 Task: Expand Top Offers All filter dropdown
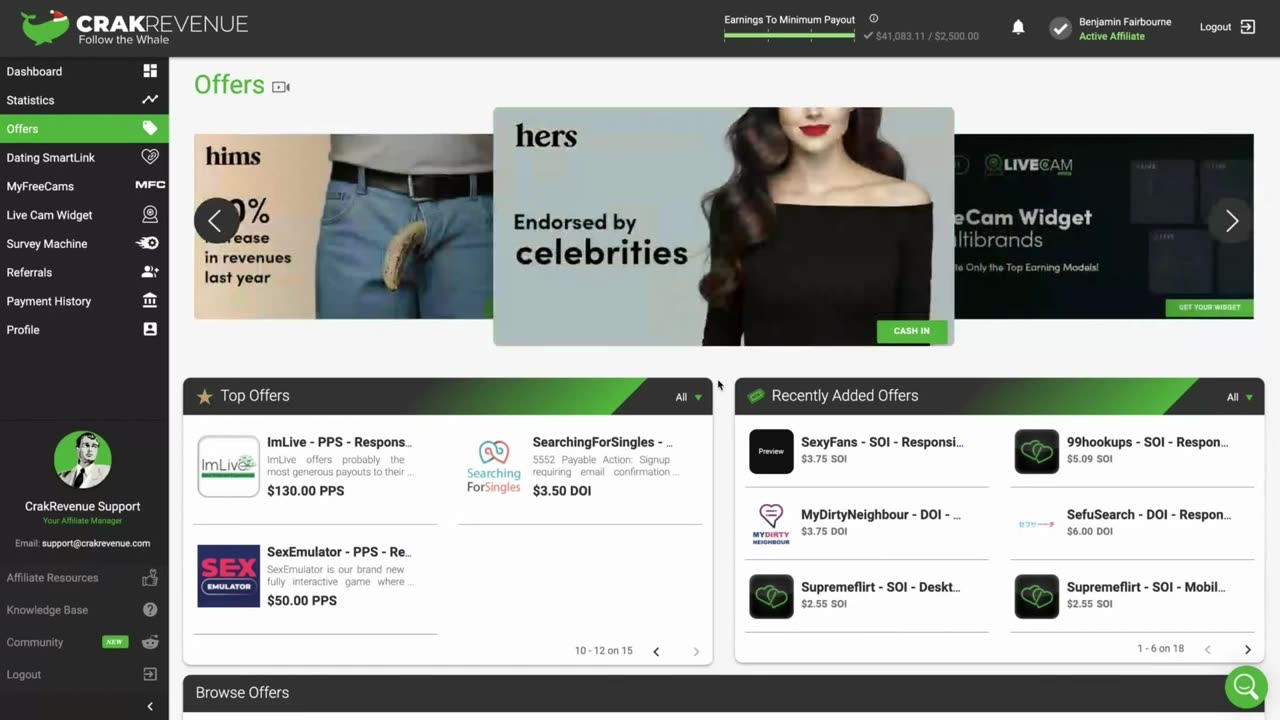click(x=688, y=397)
